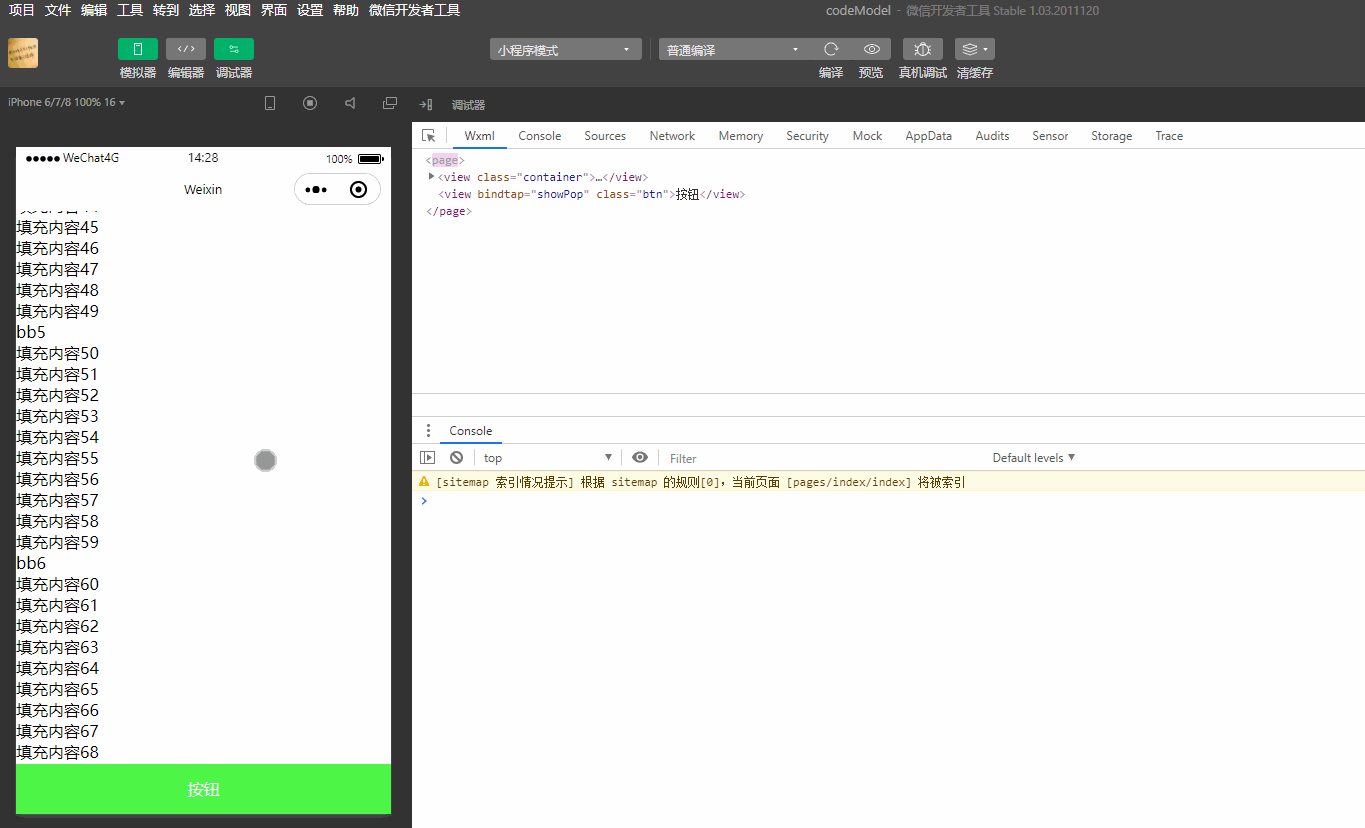Viewport: 1365px width, 828px height.
Task: Open the top context dropdown
Action: [x=546, y=458]
